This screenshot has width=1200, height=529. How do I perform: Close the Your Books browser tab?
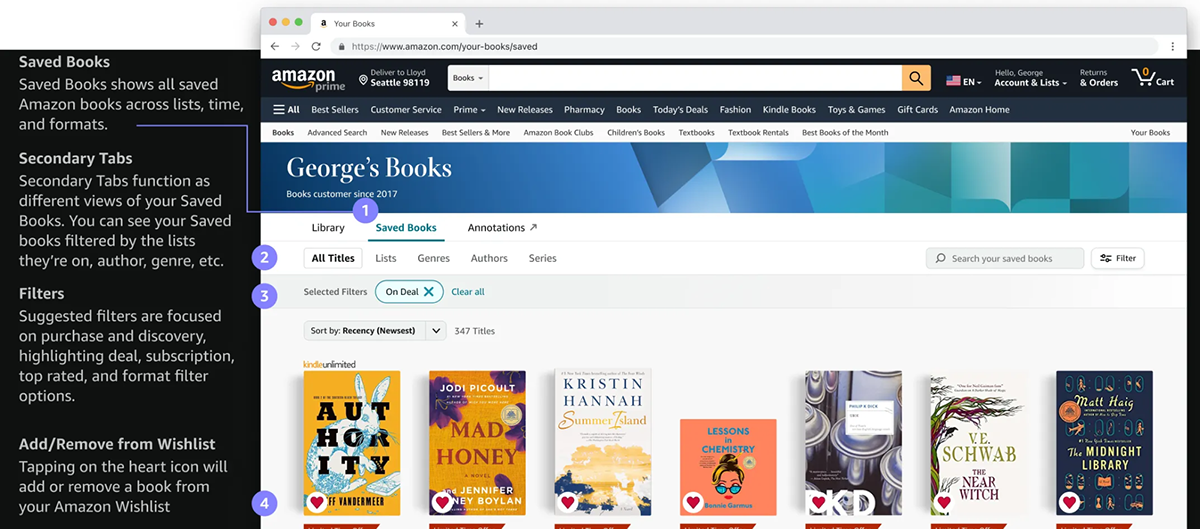[x=456, y=23]
